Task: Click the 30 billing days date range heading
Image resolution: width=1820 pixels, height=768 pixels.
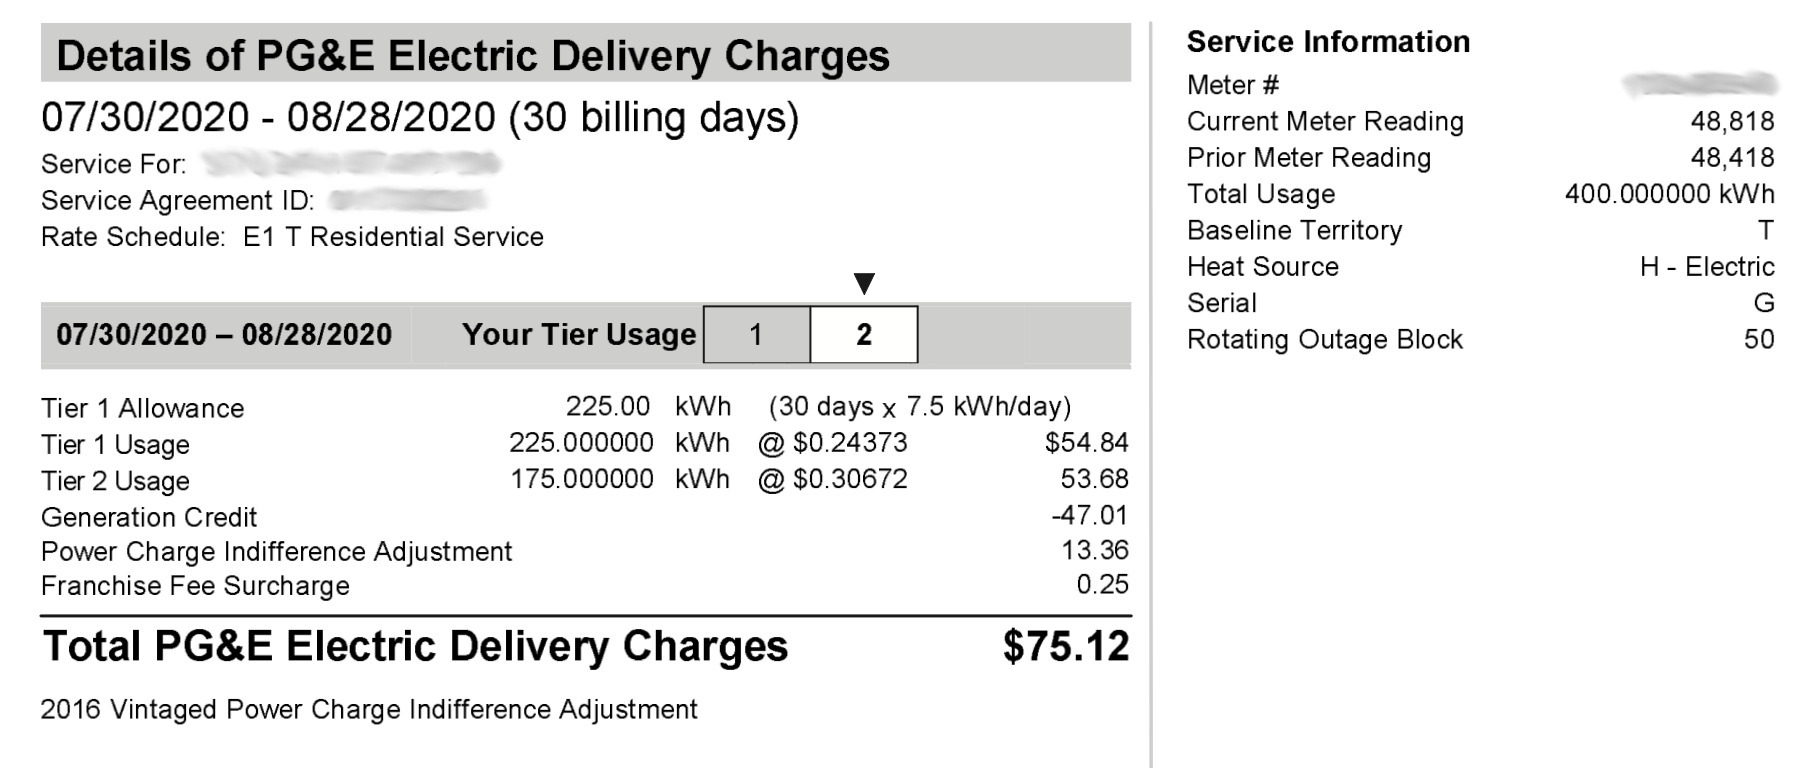Action: click(420, 118)
